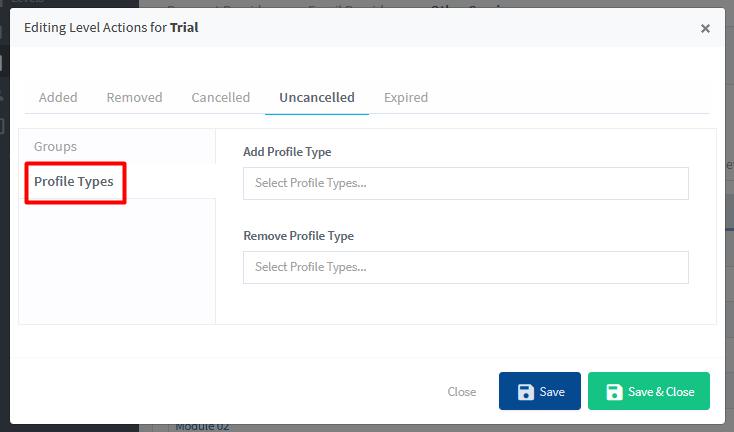The height and width of the screenshot is (432, 734).
Task: Select the Profile Types side section
Action: pos(73,182)
